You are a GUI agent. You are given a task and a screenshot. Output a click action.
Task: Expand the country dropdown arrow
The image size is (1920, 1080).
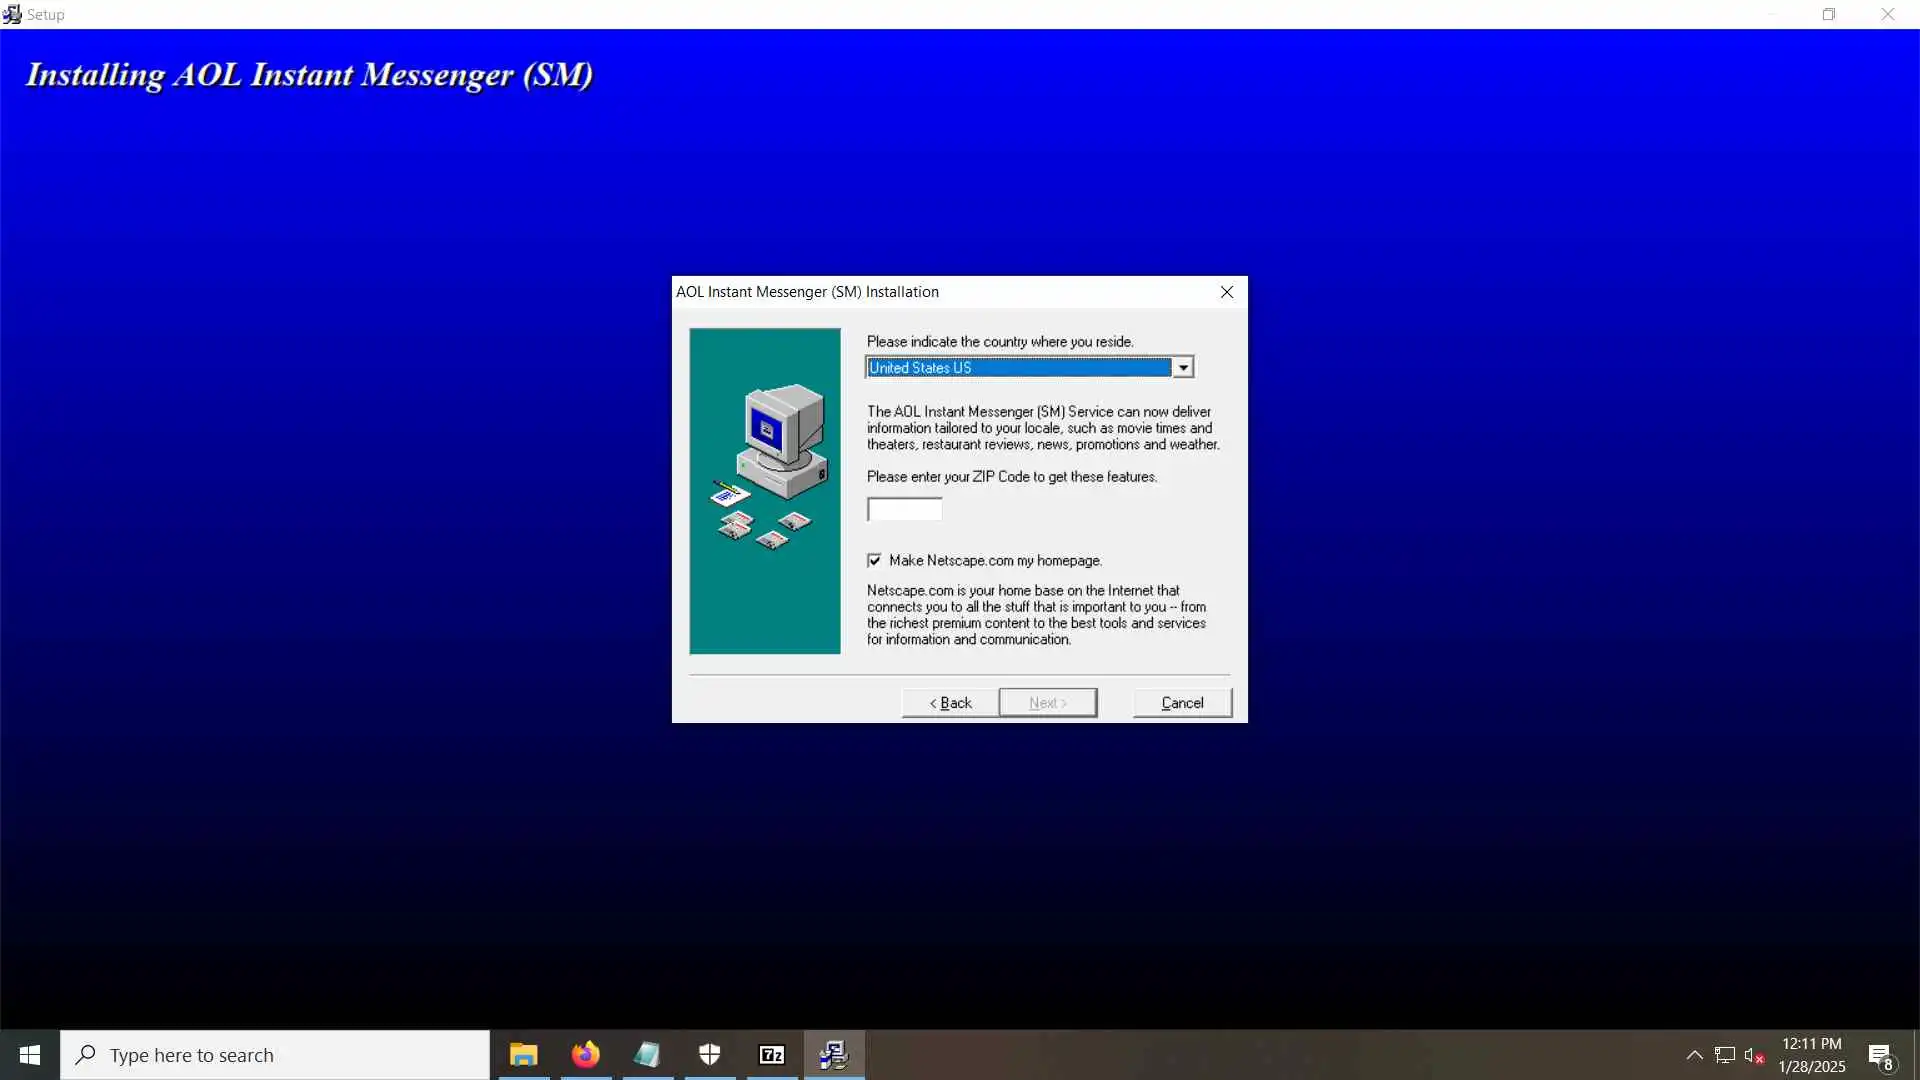click(1183, 368)
